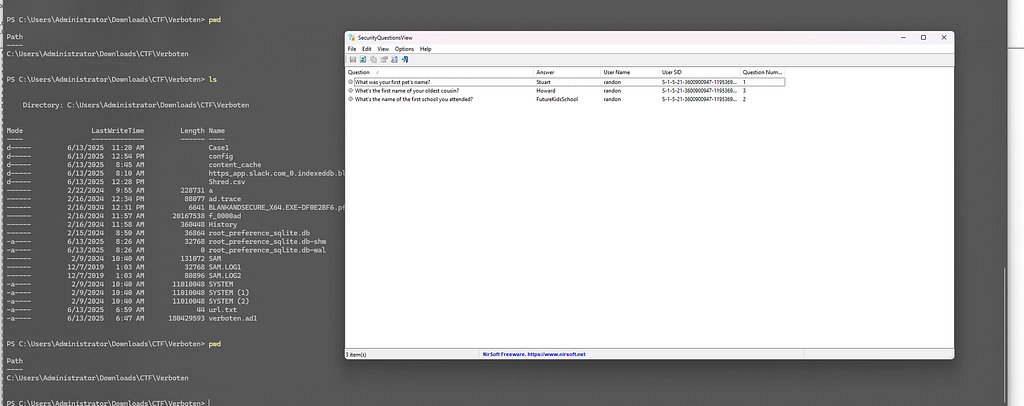Sort by the User SID column header
This screenshot has height=406, width=1024.
coord(699,72)
